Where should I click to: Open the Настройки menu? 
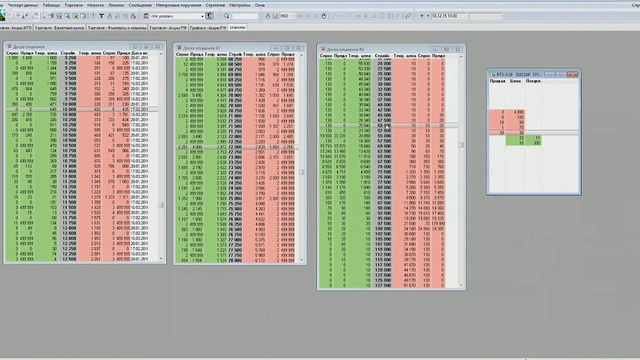click(239, 5)
